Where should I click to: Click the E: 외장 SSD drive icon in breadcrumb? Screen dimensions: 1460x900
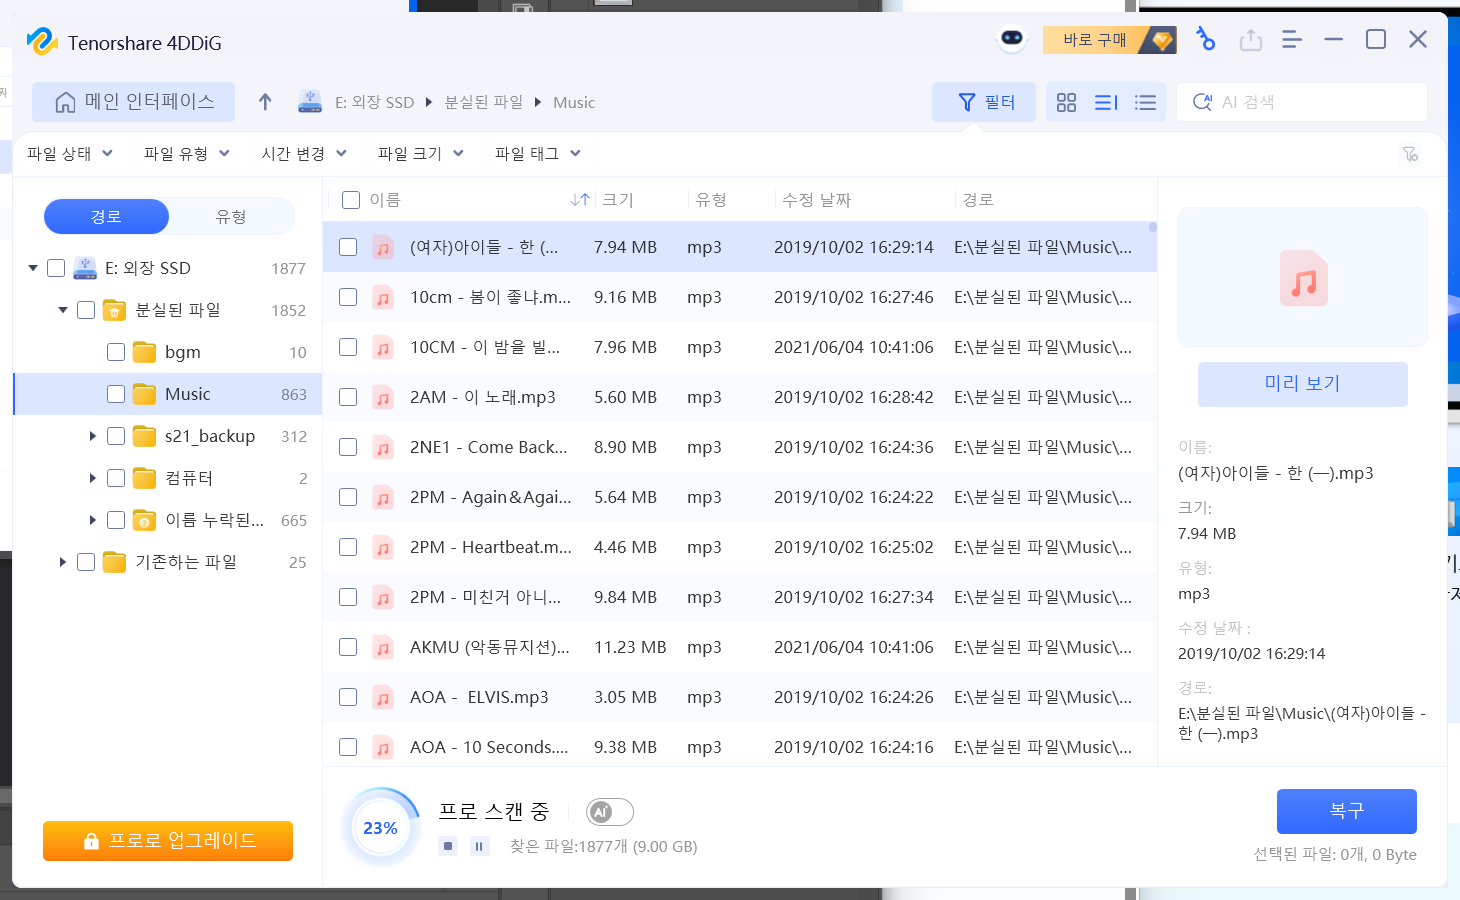[x=310, y=102]
